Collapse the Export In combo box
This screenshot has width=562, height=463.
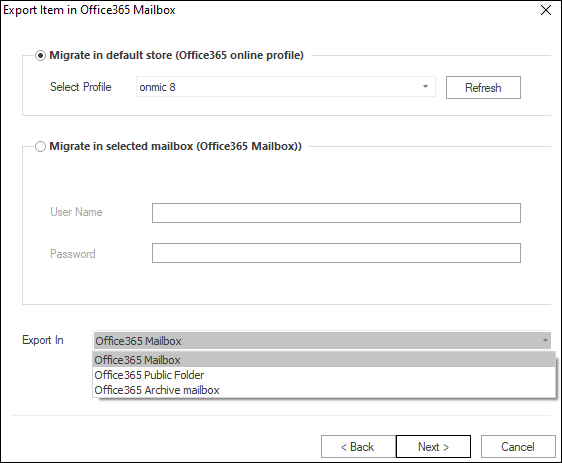coord(322,340)
